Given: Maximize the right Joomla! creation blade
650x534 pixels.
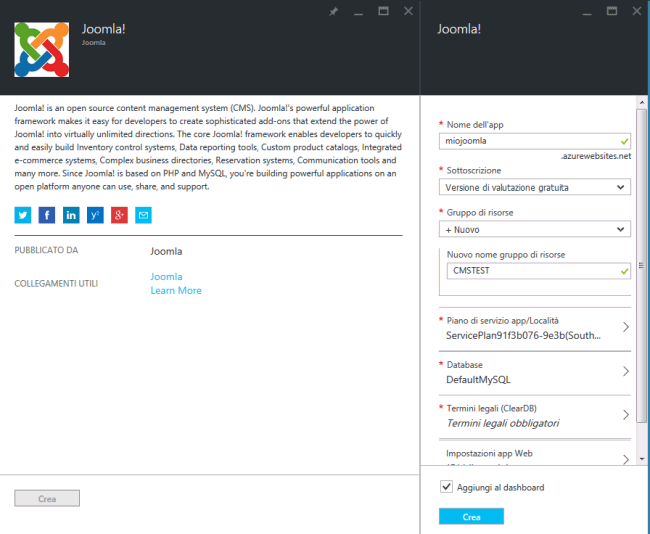Looking at the screenshot, I should click(x=612, y=11).
